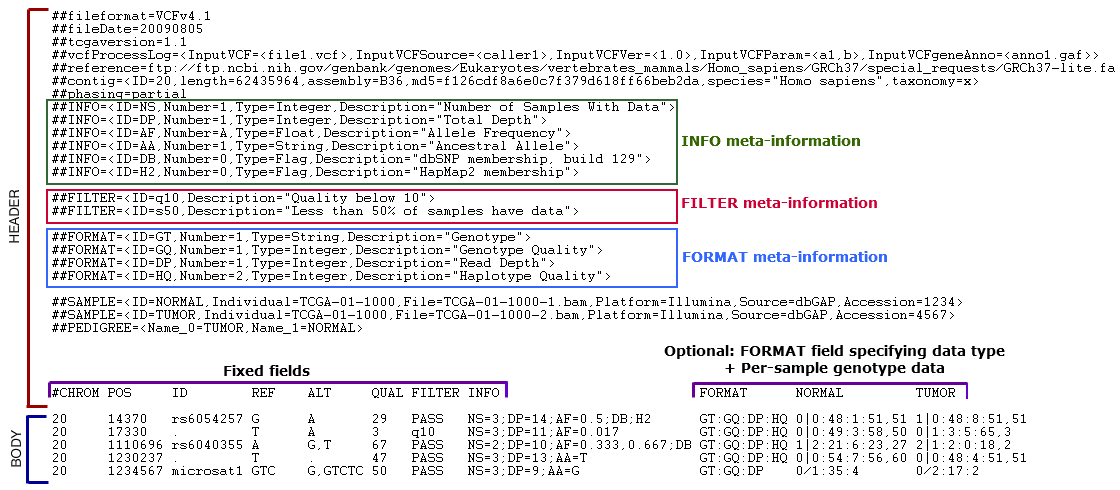Image resolution: width=1120 pixels, height=490 pixels.
Task: Select the #CHROM column header
Action: coord(73,393)
